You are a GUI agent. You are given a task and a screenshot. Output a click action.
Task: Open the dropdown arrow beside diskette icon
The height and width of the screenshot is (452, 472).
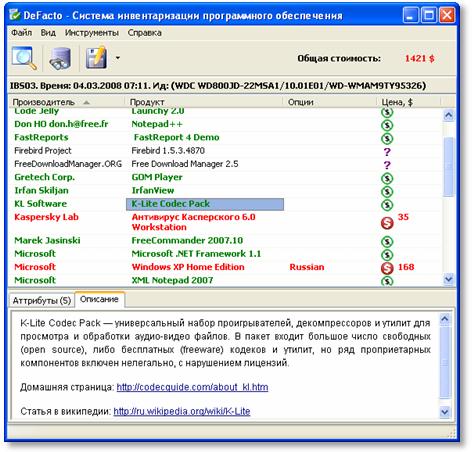(x=117, y=58)
